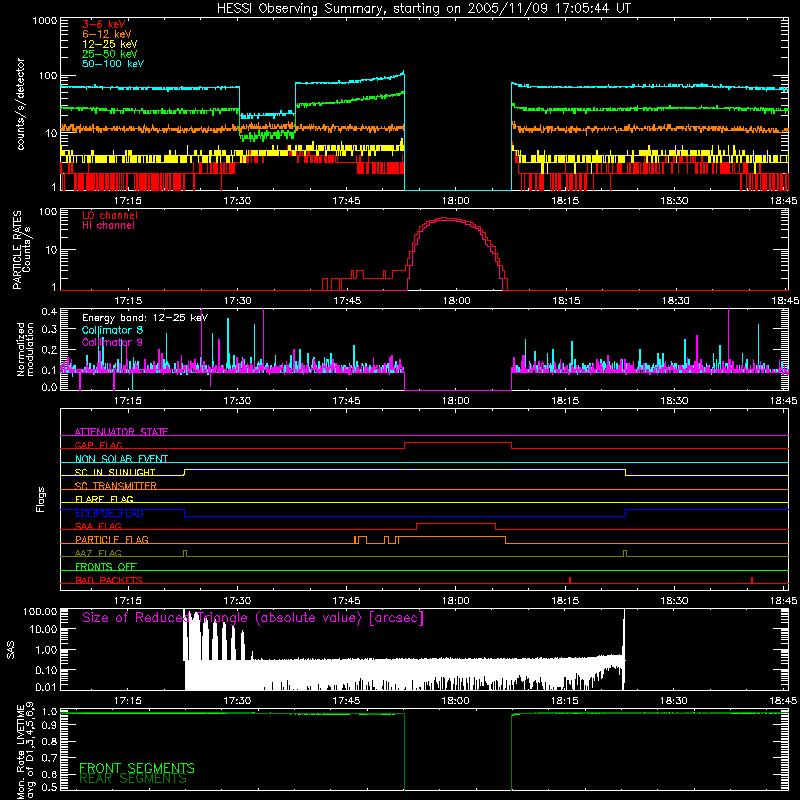The image size is (800, 800).
Task: Click the 'PARTICLE RATES Counts/s' axis label
Action: pos(22,250)
